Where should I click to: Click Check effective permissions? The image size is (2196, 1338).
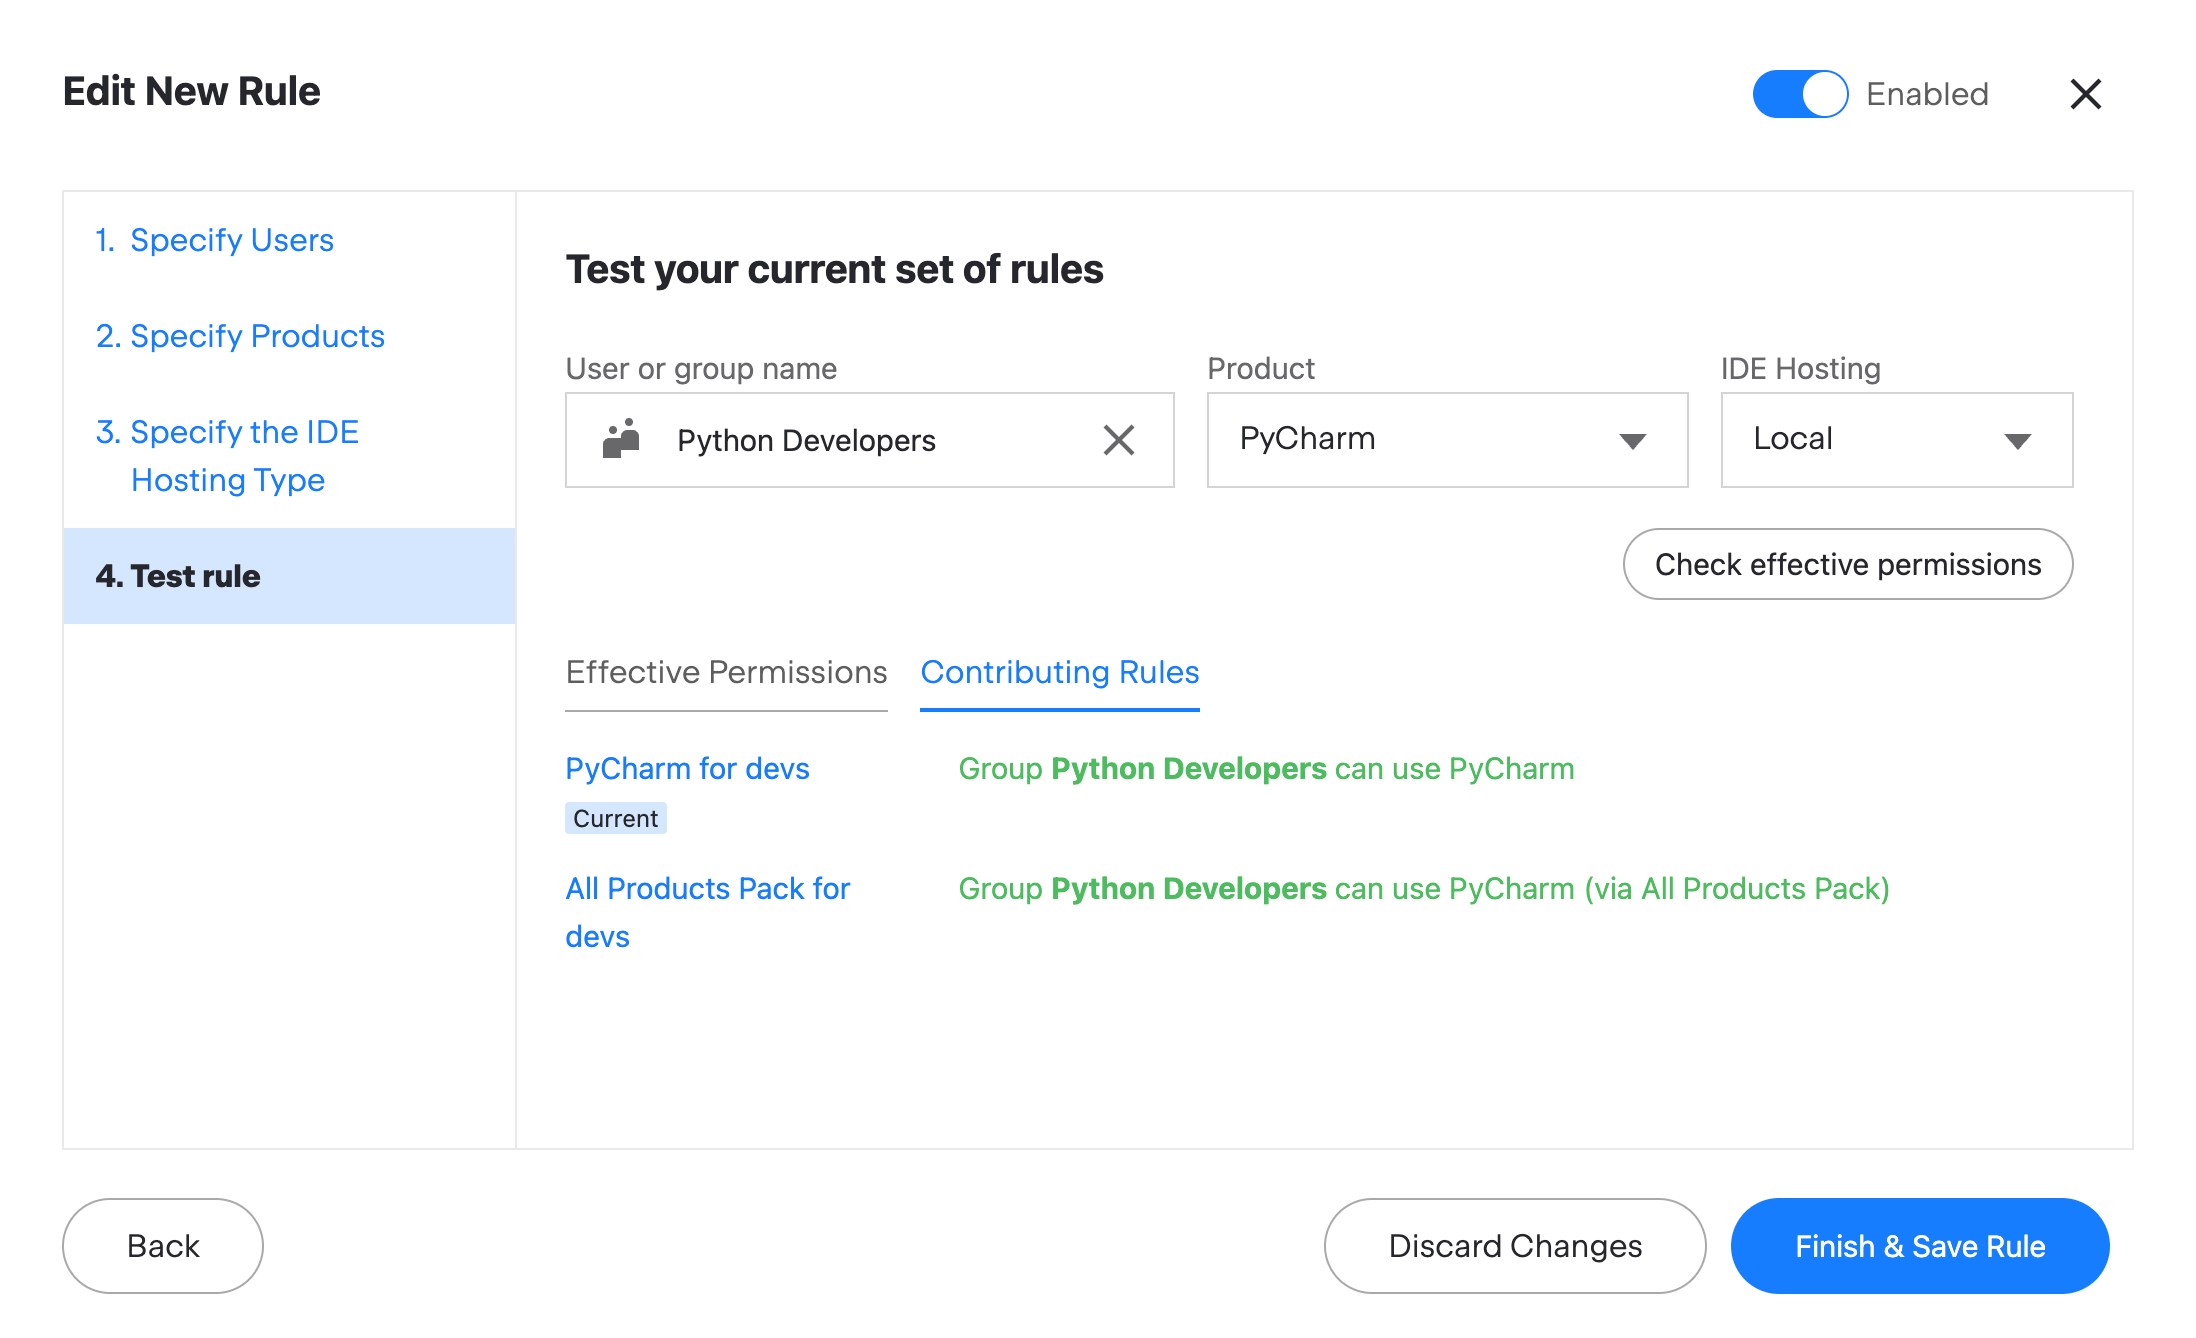tap(1846, 564)
